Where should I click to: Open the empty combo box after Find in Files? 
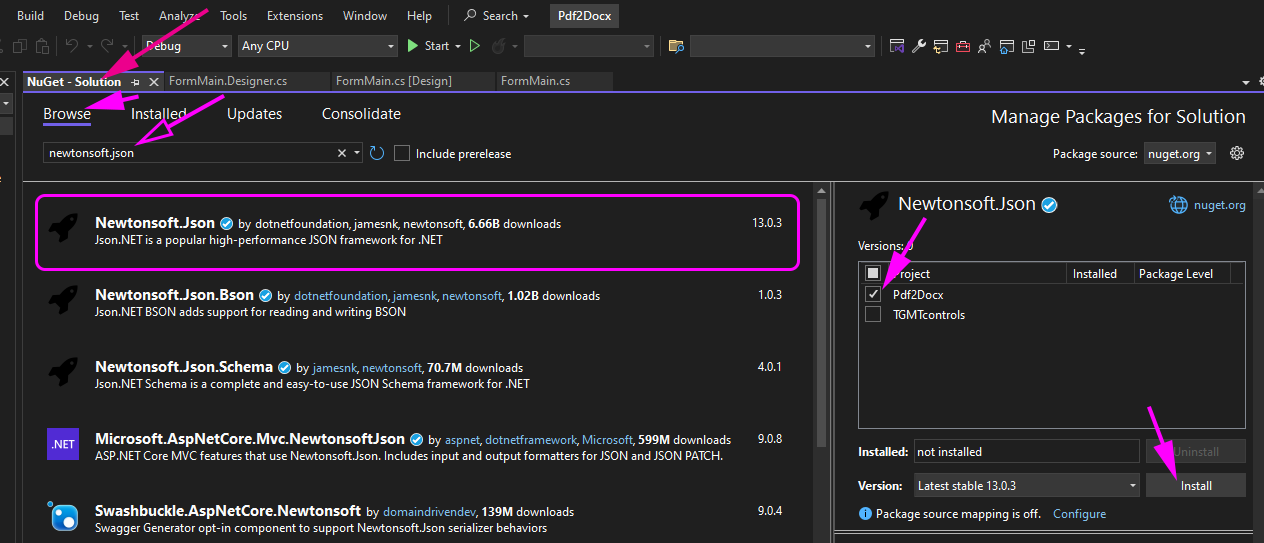coord(782,46)
